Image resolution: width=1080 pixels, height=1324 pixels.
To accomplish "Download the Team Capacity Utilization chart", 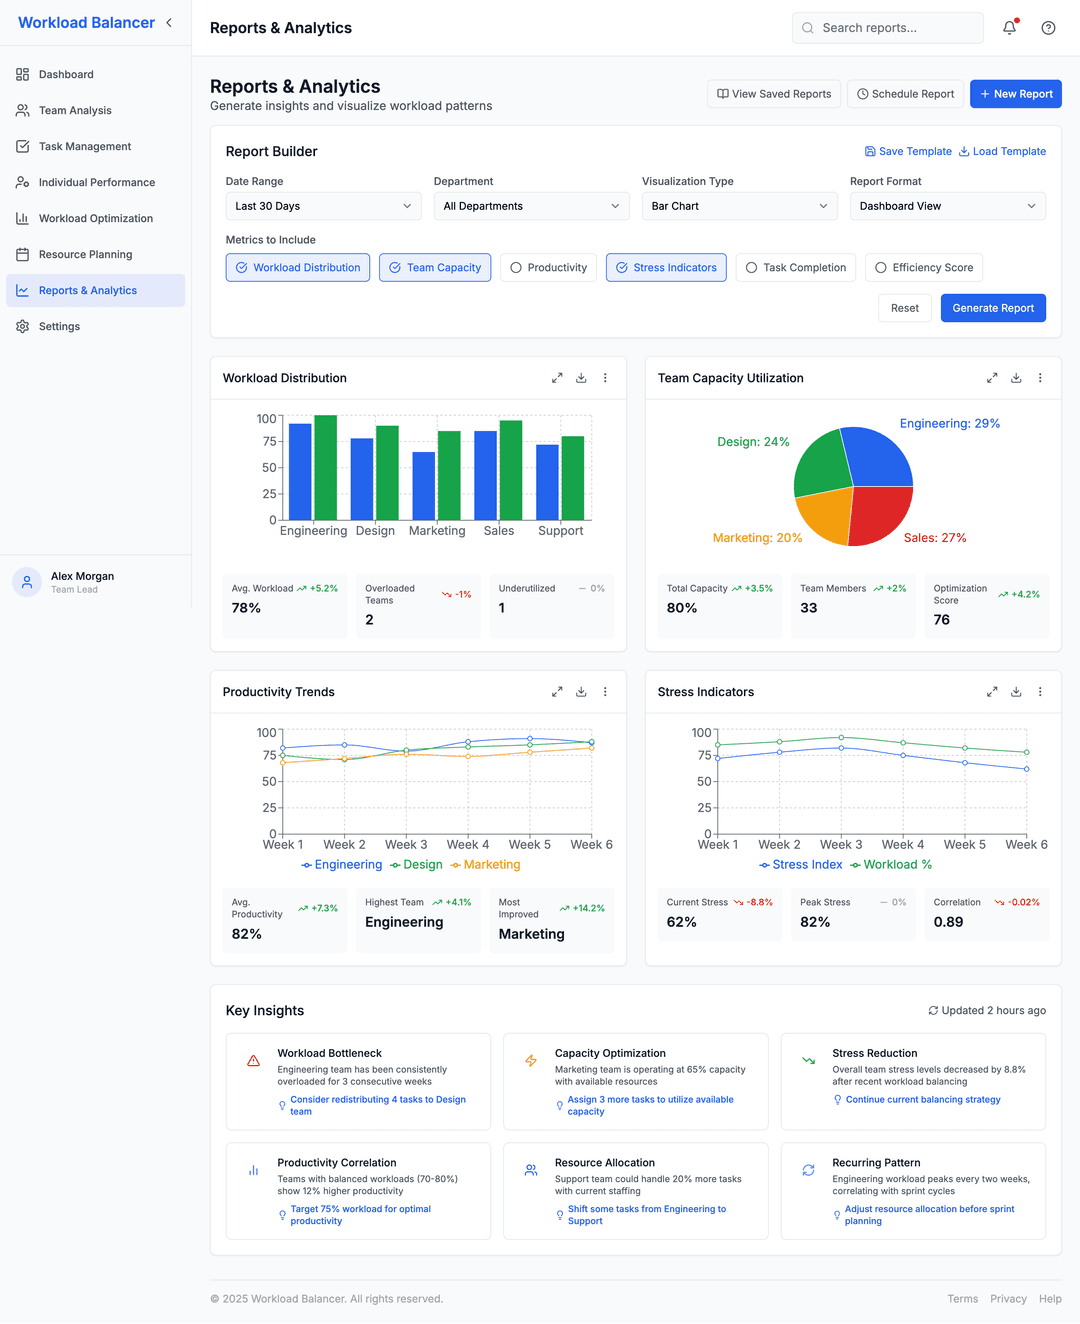I will point(1016,377).
